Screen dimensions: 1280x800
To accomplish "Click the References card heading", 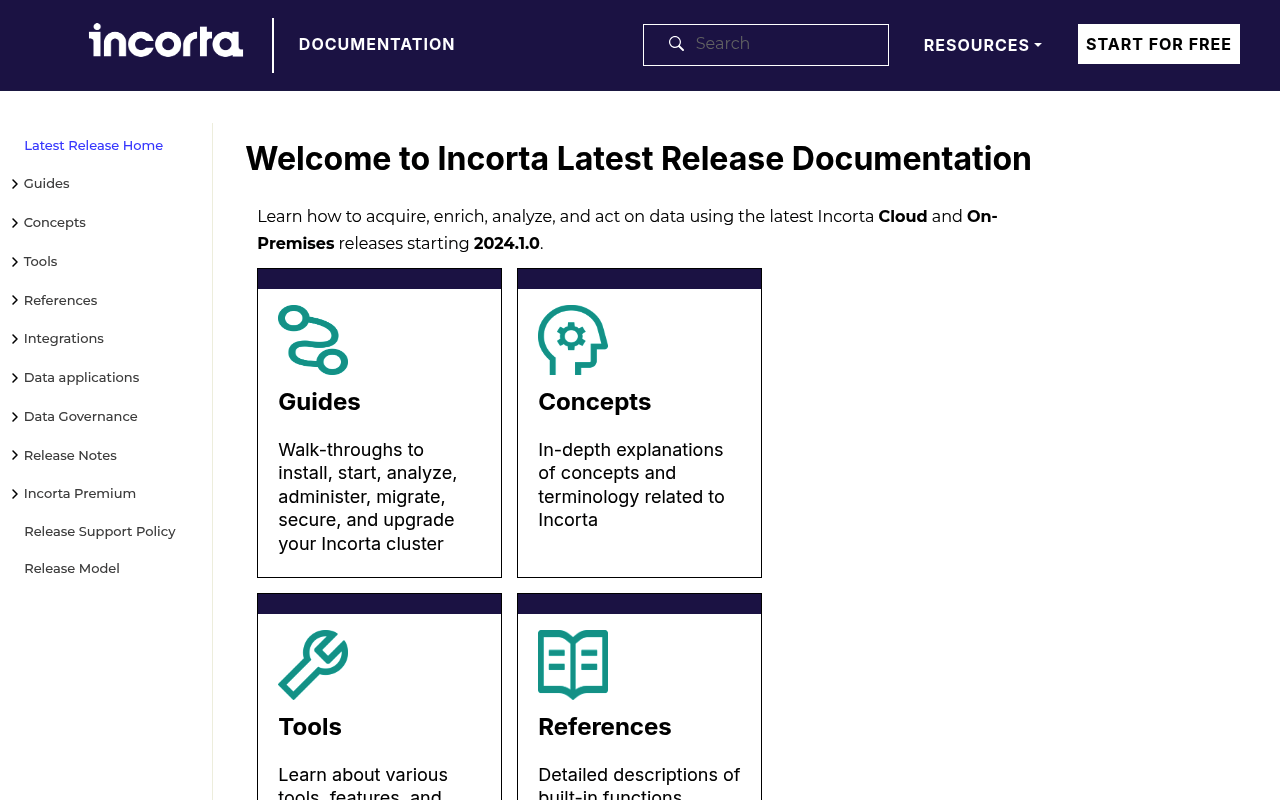I will pyautogui.click(x=605, y=727).
